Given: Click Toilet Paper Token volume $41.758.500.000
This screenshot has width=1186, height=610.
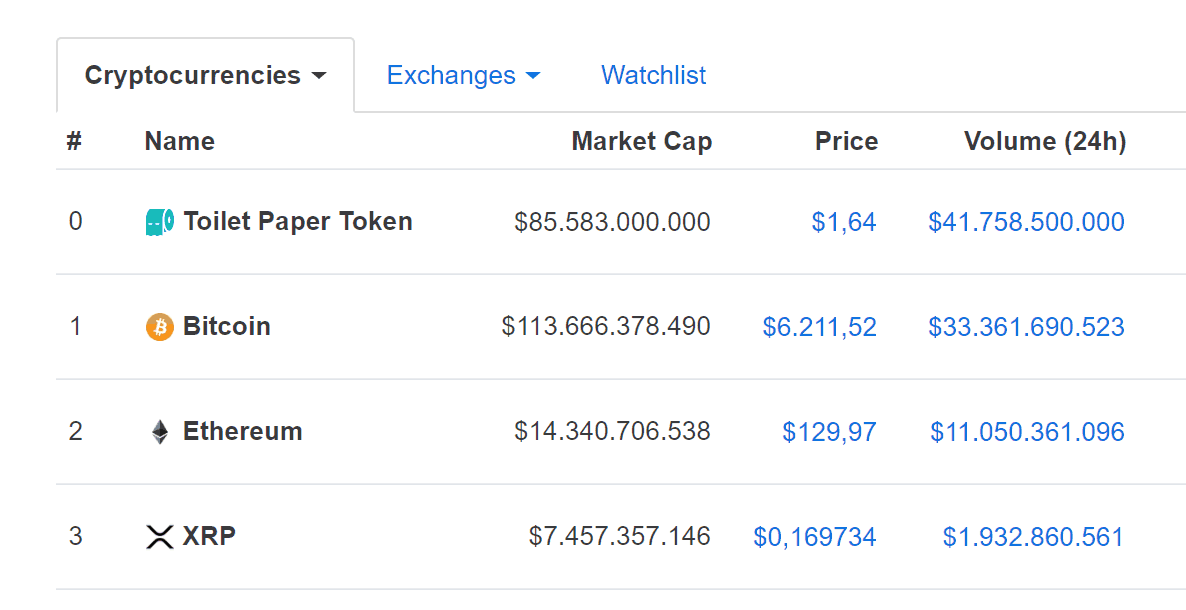Looking at the screenshot, I should tap(1026, 222).
